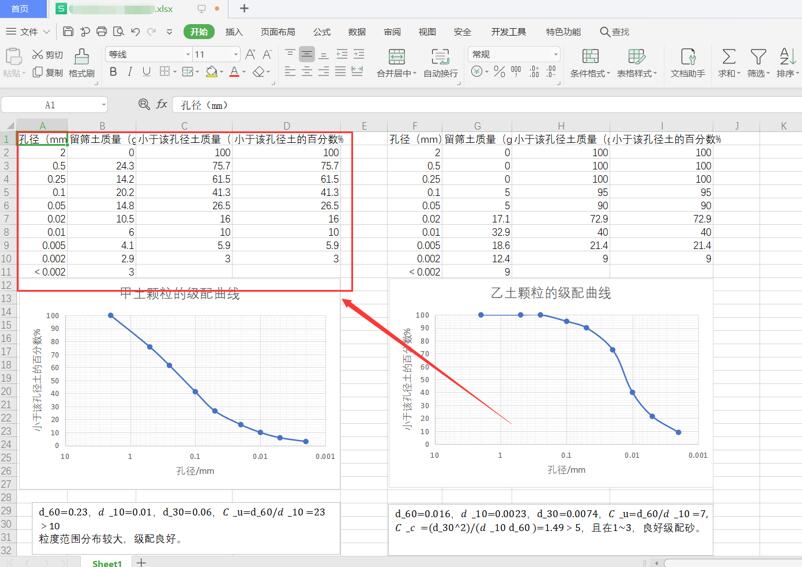
Task: Toggle bold formatting B
Action: (113, 72)
